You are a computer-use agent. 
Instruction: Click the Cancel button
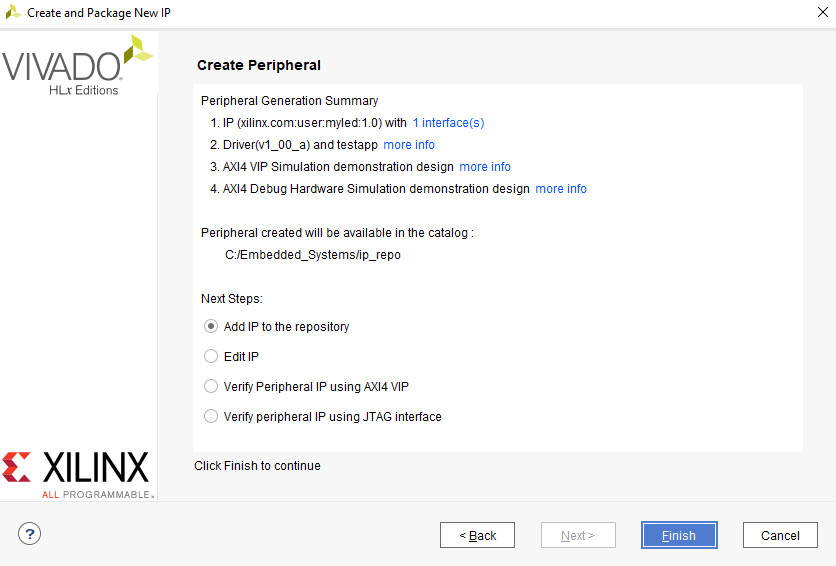[780, 535]
